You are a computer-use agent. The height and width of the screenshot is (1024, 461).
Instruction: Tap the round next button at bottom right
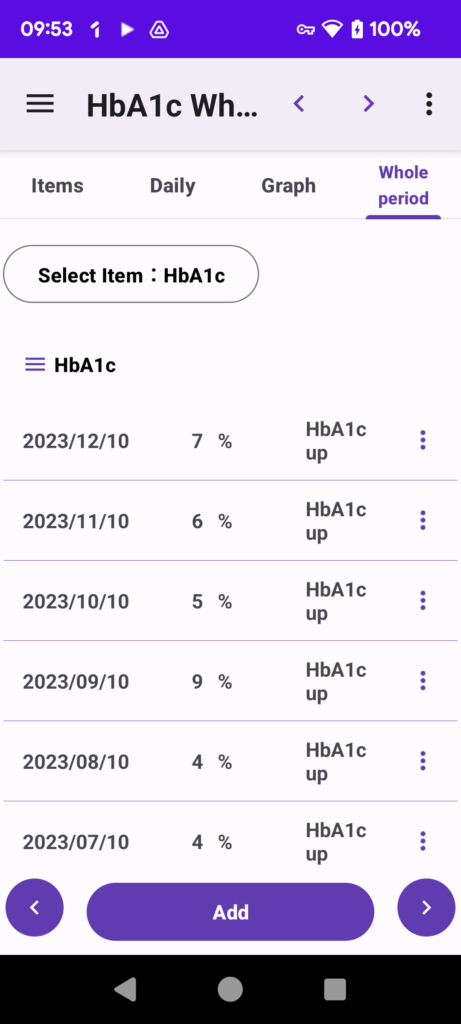point(426,908)
